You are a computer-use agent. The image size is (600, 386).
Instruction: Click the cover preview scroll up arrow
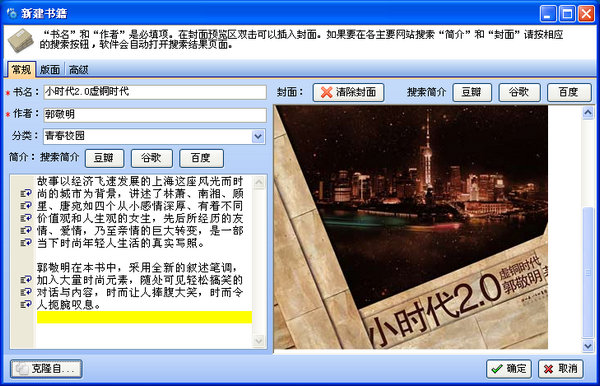pyautogui.click(x=588, y=112)
